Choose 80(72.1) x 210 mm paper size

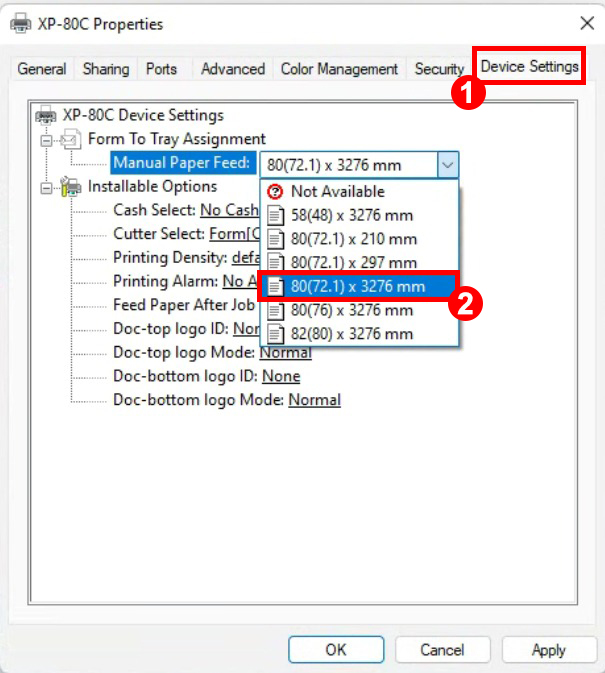(359, 239)
